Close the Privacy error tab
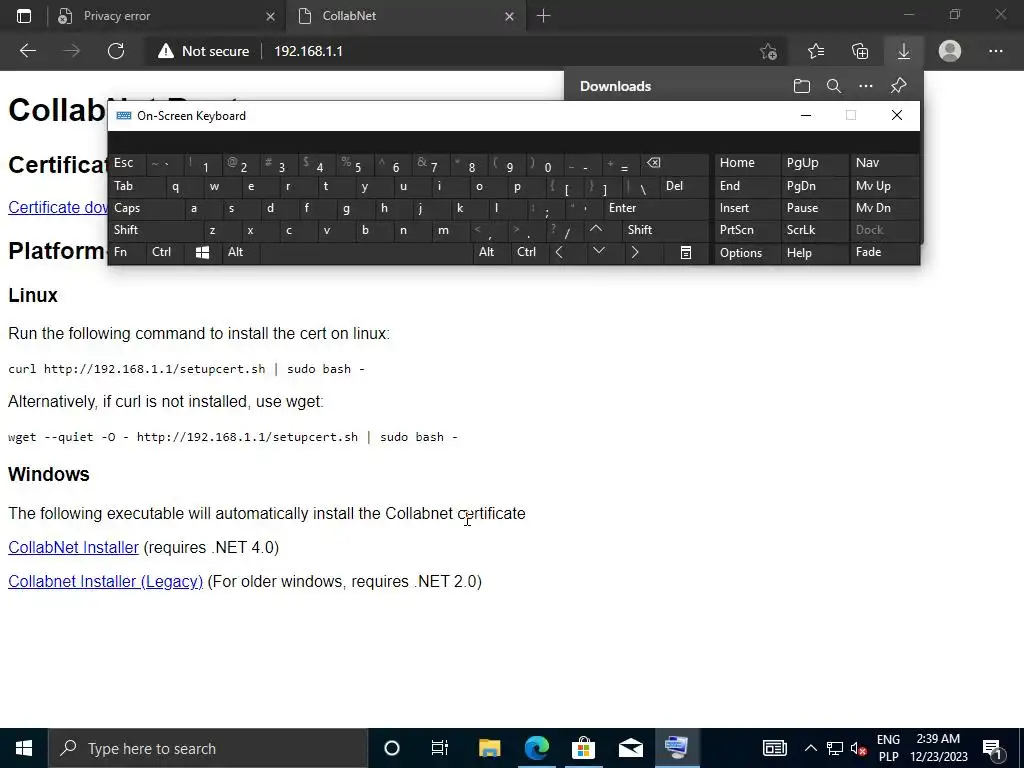 [x=270, y=16]
